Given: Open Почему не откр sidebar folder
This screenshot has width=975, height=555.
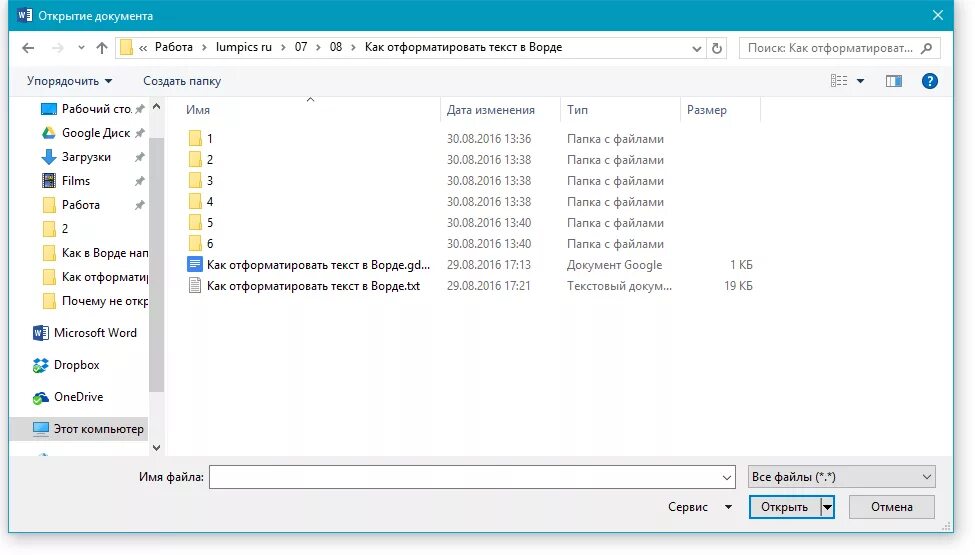Looking at the screenshot, I should click(95, 301).
